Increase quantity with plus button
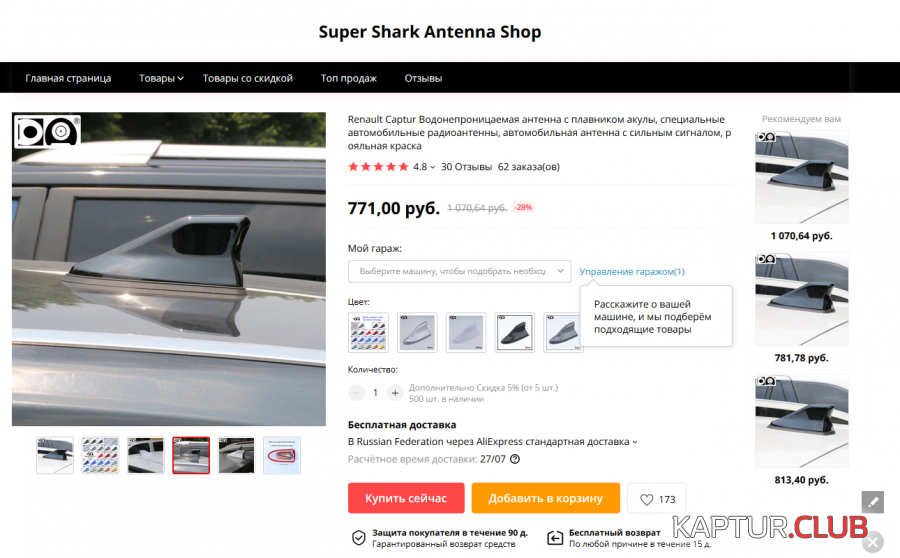The height and width of the screenshot is (558, 900). (x=395, y=393)
